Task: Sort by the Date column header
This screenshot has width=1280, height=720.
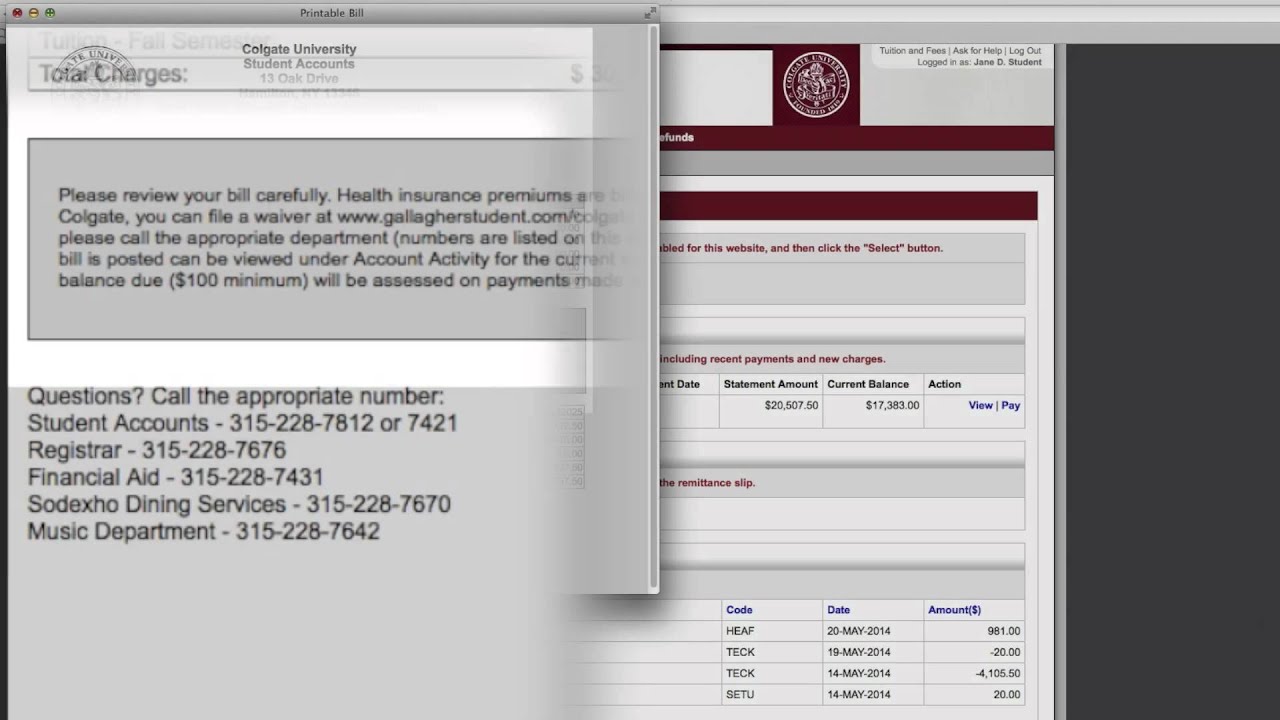Action: (x=838, y=610)
